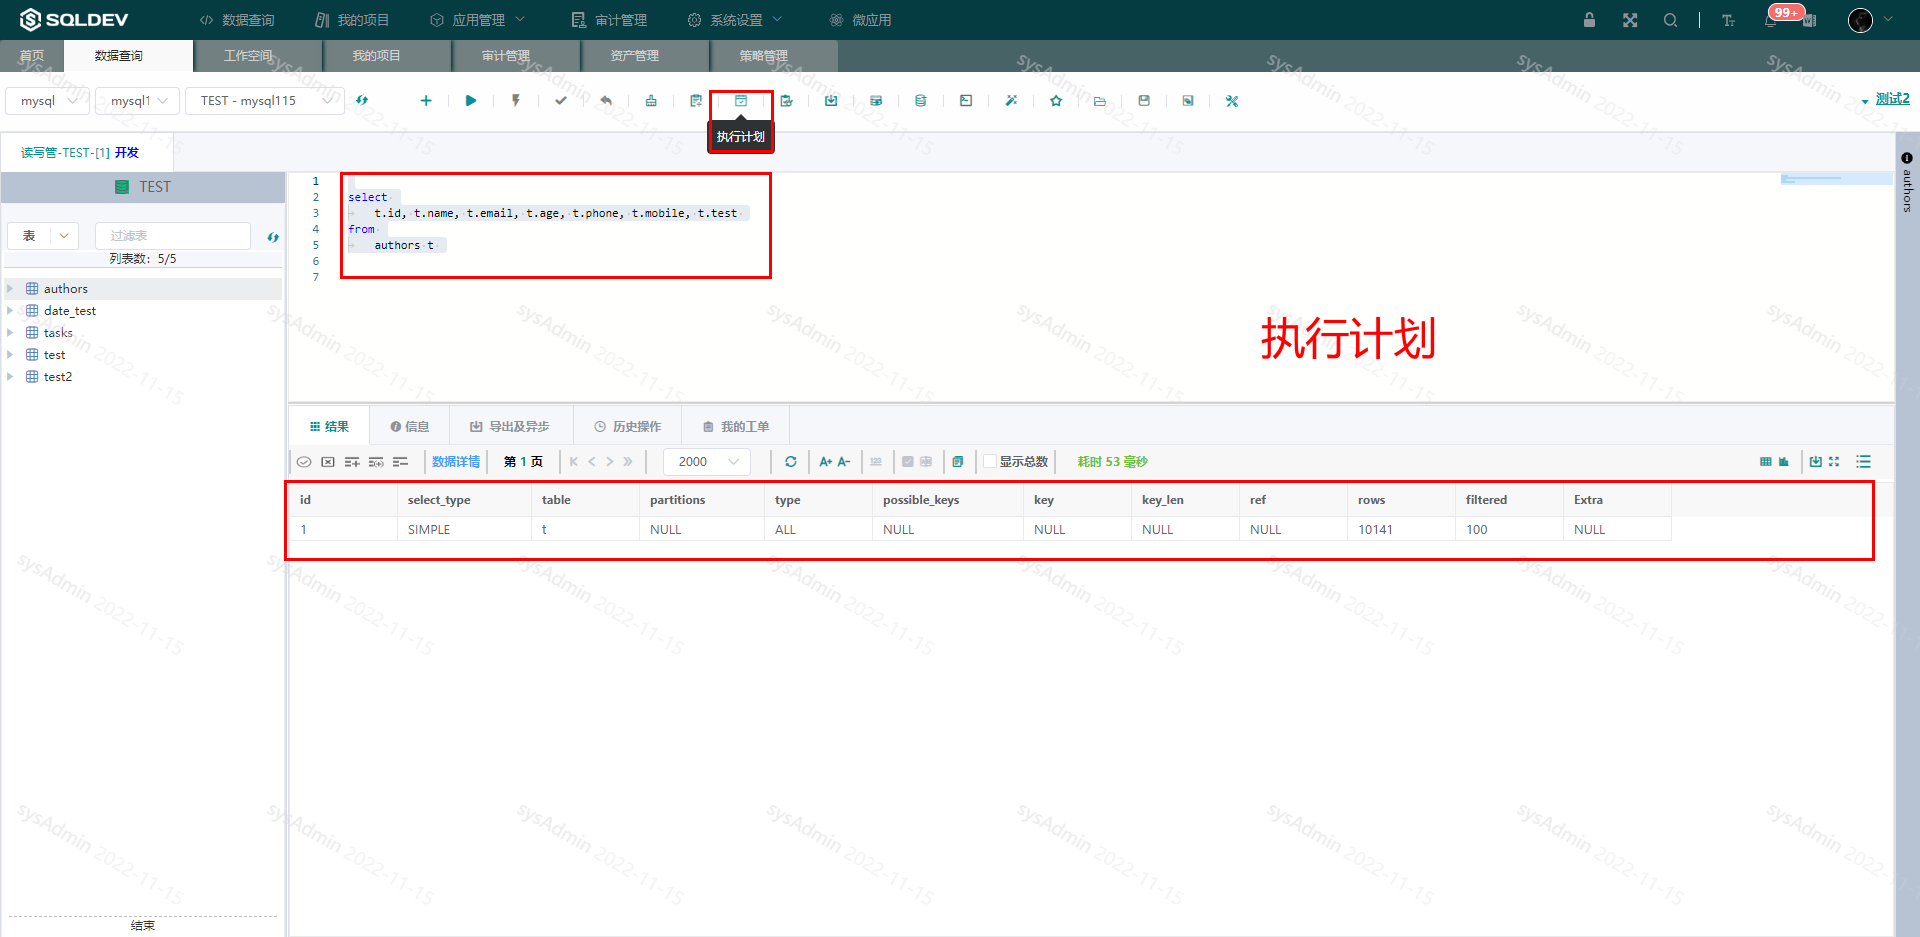Select the test table in tree

coord(54,355)
